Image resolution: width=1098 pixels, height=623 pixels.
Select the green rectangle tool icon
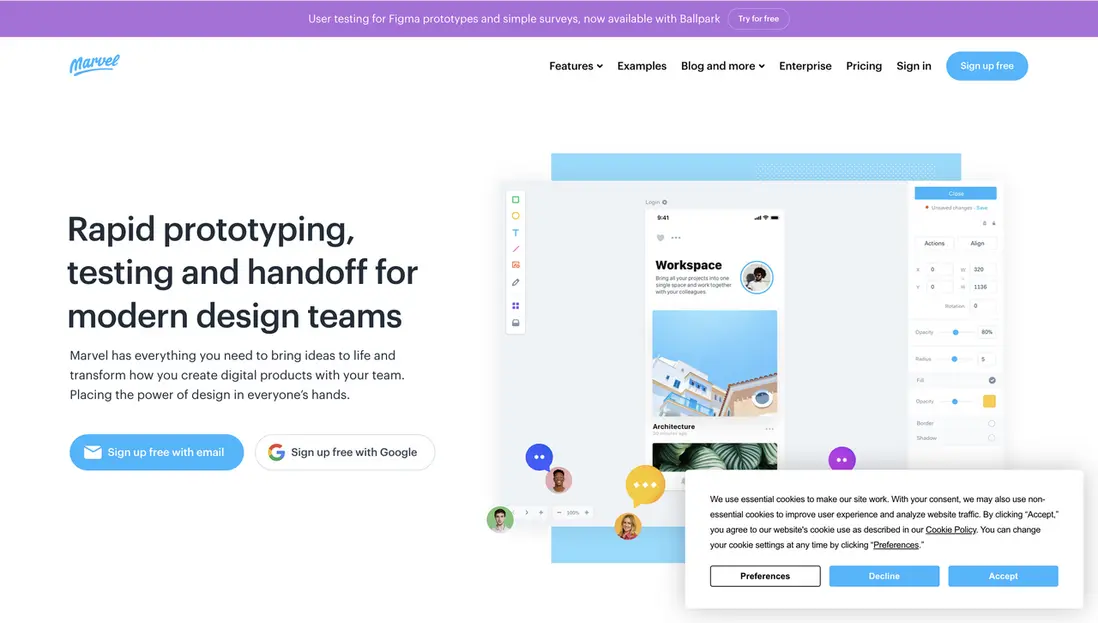(515, 200)
